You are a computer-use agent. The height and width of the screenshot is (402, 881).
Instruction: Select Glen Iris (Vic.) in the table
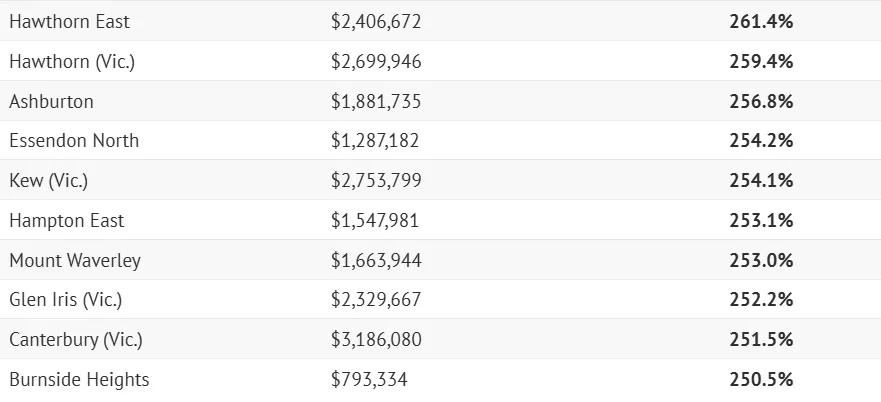tap(65, 300)
